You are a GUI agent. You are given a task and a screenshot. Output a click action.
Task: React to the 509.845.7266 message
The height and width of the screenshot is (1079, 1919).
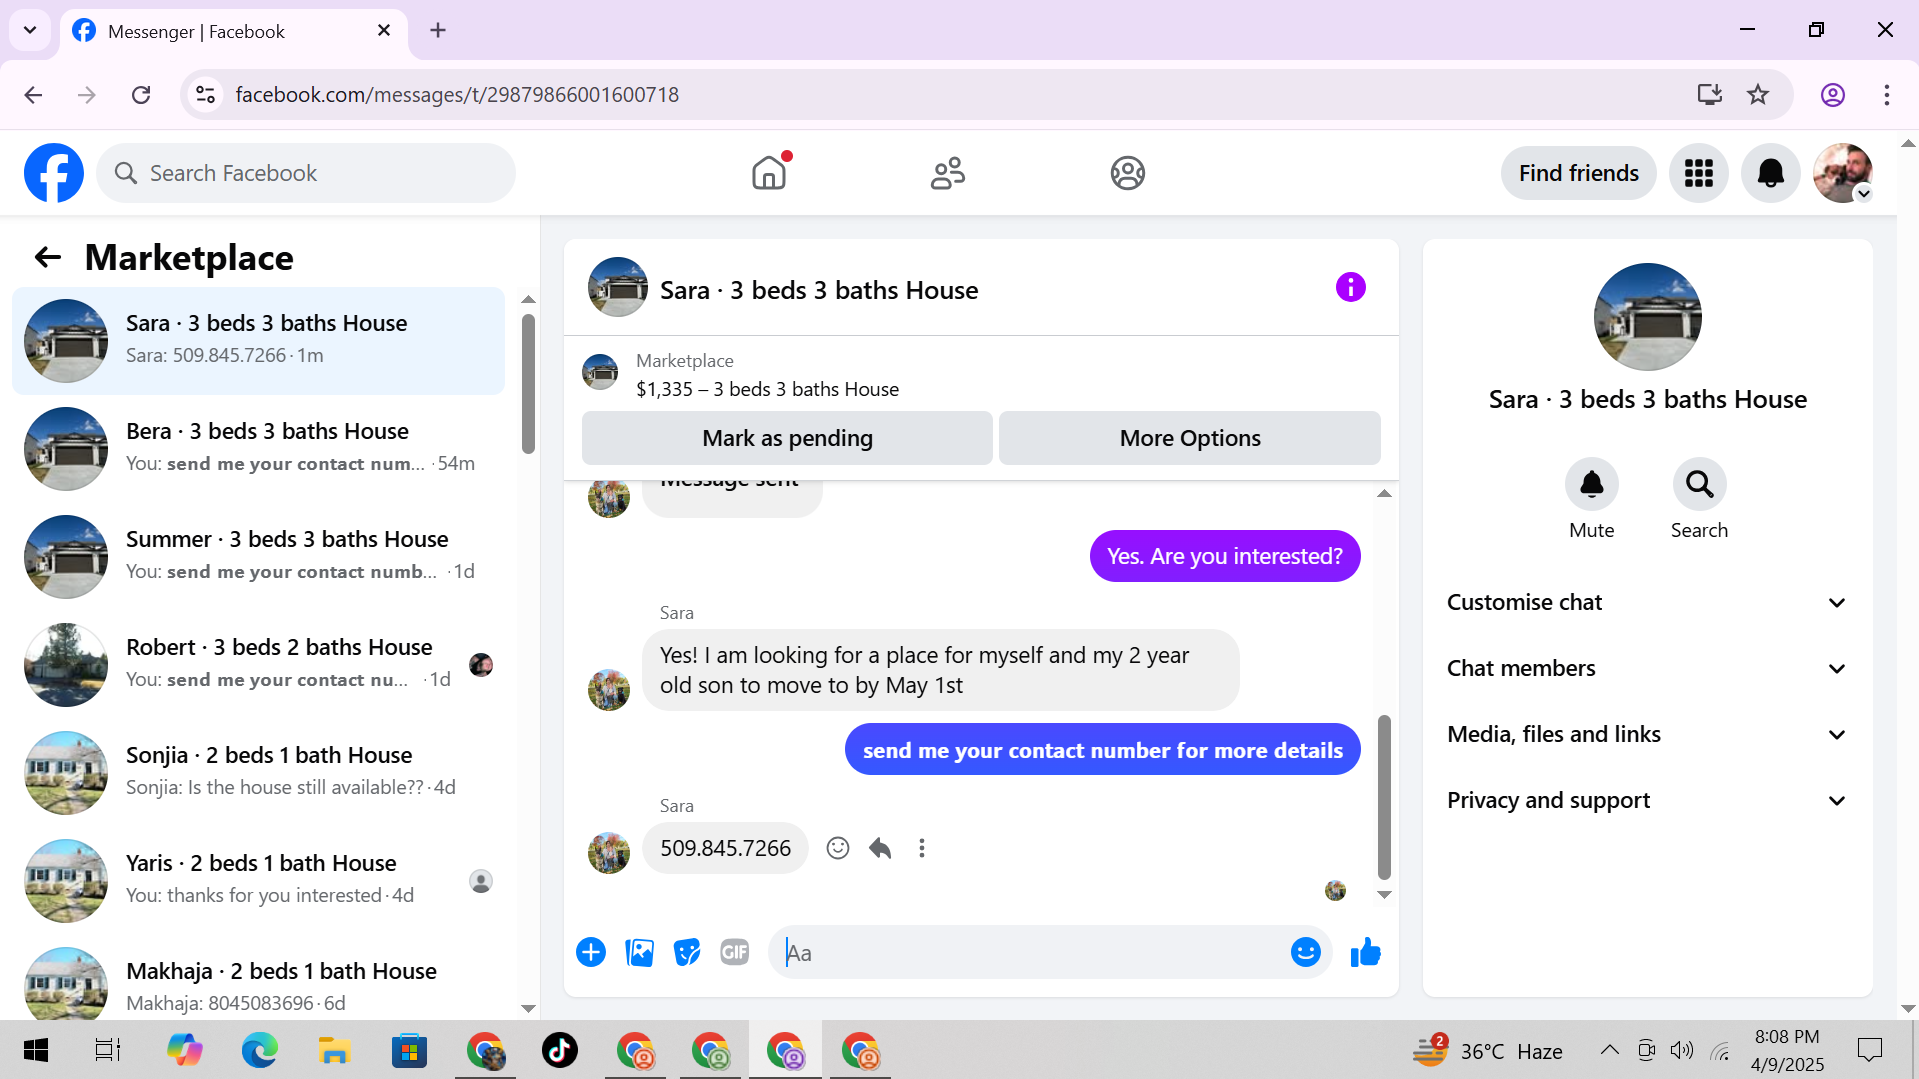coord(838,849)
